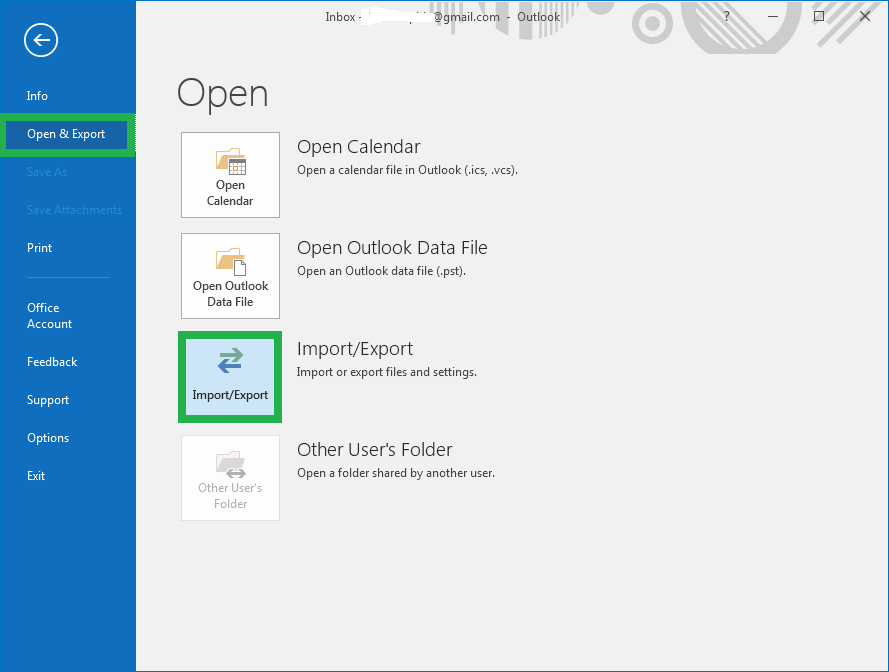Click the back arrow circle icon

point(41,40)
